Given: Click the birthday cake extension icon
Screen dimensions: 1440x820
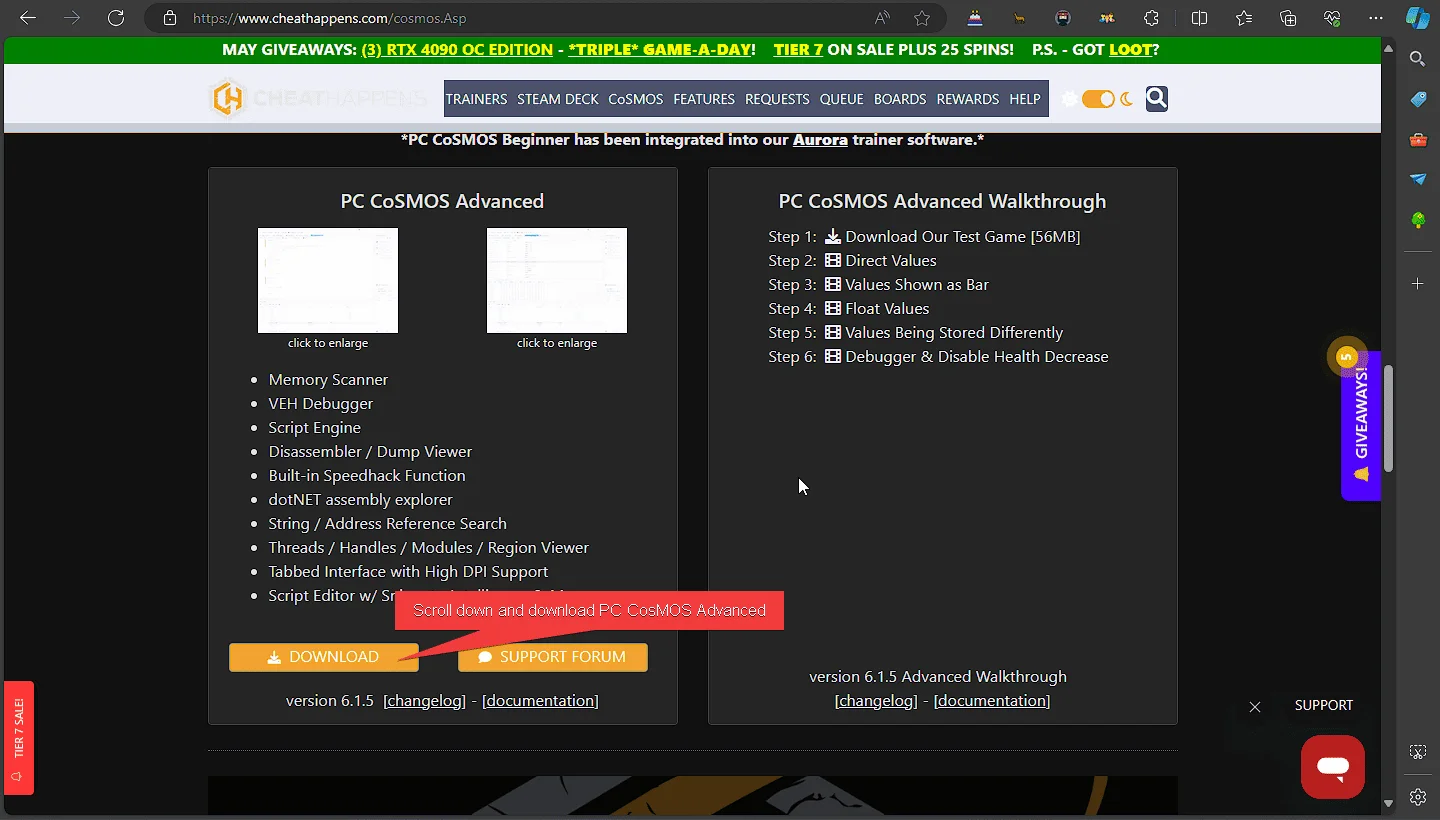Looking at the screenshot, I should pyautogui.click(x=975, y=18).
